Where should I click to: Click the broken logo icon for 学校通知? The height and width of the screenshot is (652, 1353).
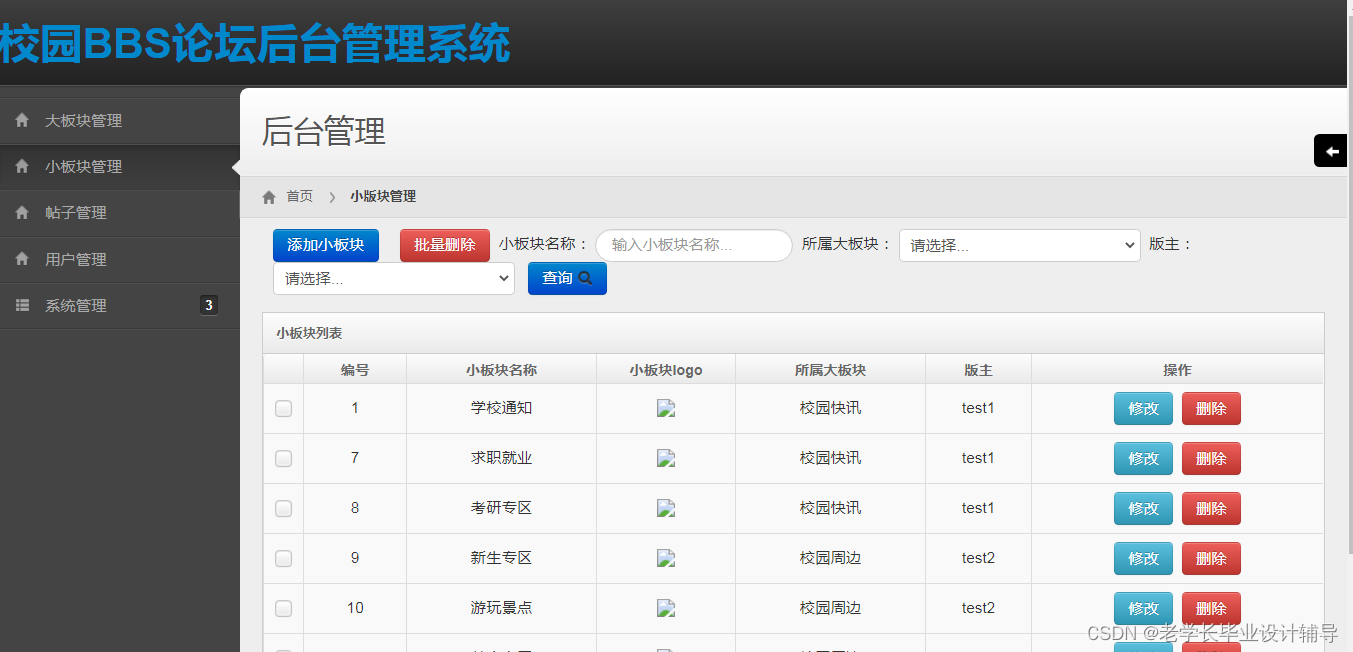click(665, 408)
